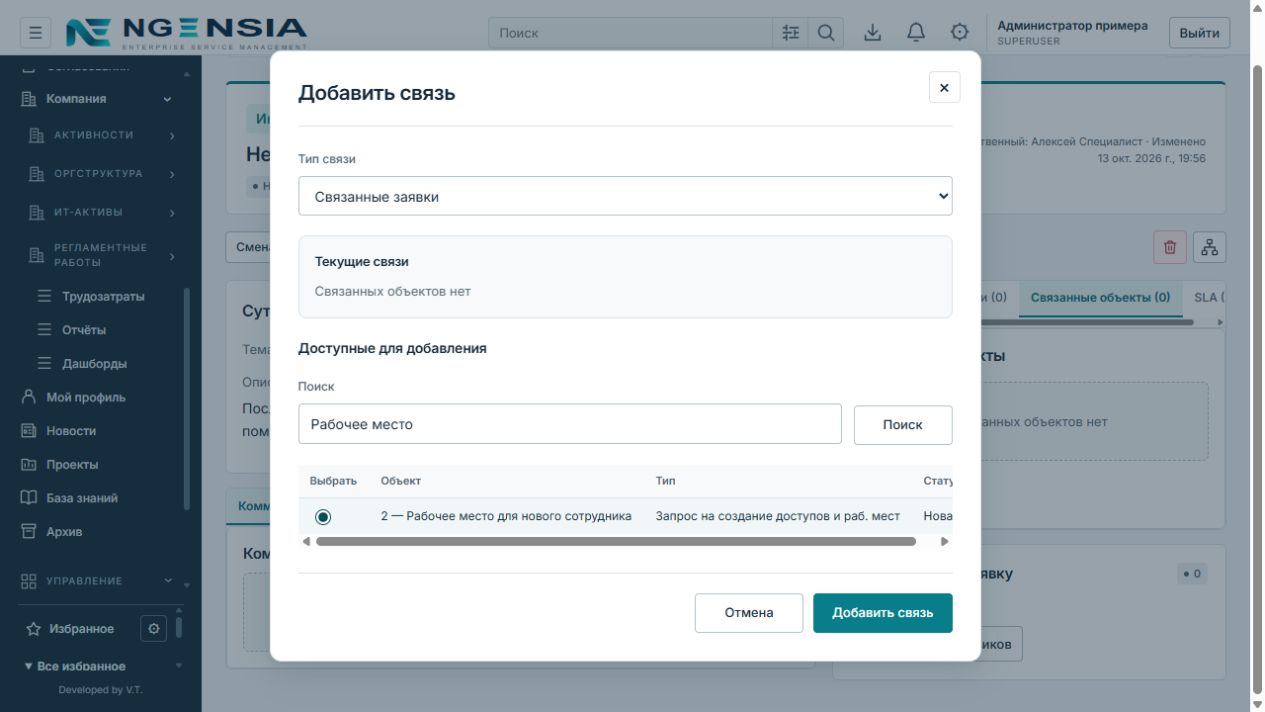Expand the Регламентные работы submenu
The image size is (1265, 712).
pyautogui.click(x=172, y=256)
